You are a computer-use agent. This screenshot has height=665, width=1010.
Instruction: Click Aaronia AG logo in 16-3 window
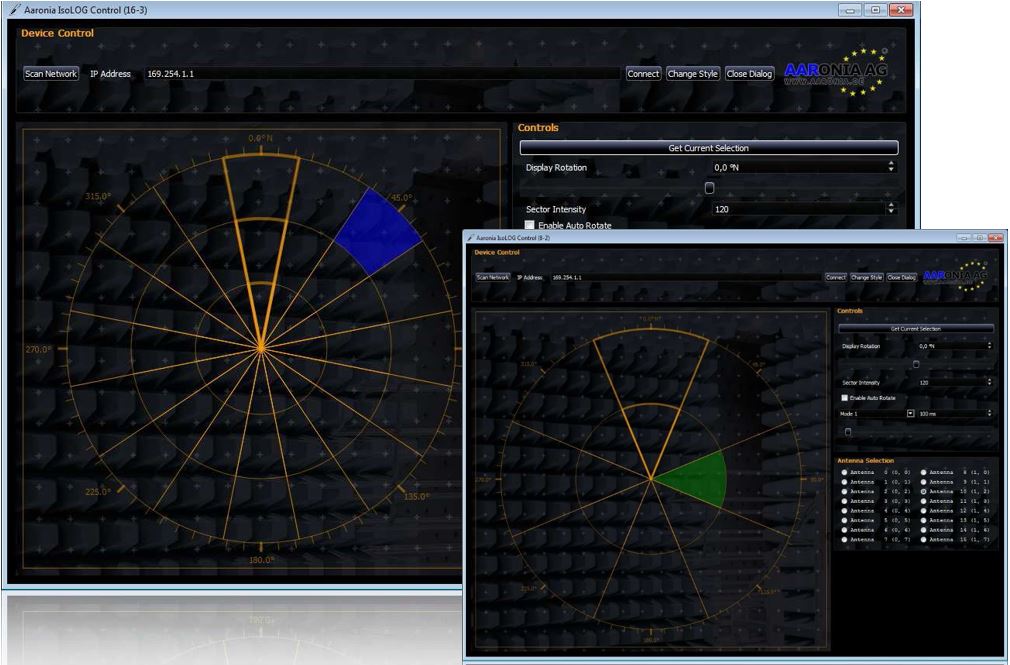coord(835,73)
